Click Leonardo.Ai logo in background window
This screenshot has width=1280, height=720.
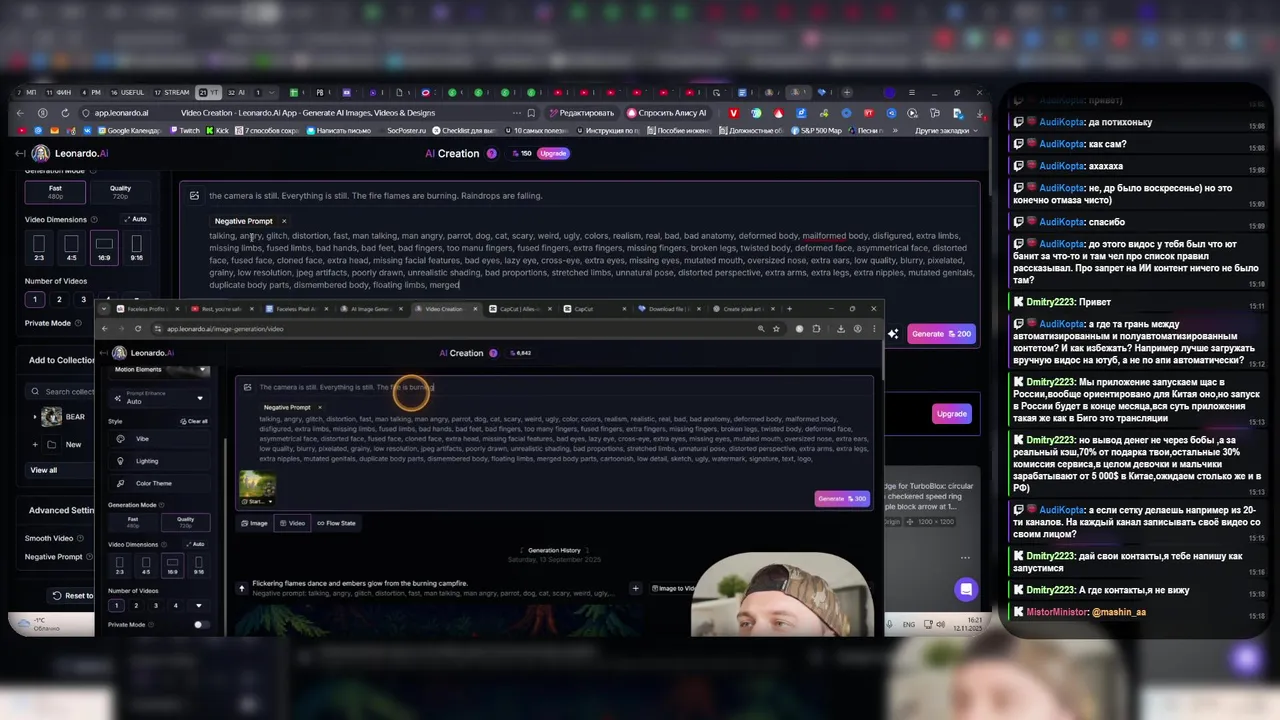click(70, 153)
